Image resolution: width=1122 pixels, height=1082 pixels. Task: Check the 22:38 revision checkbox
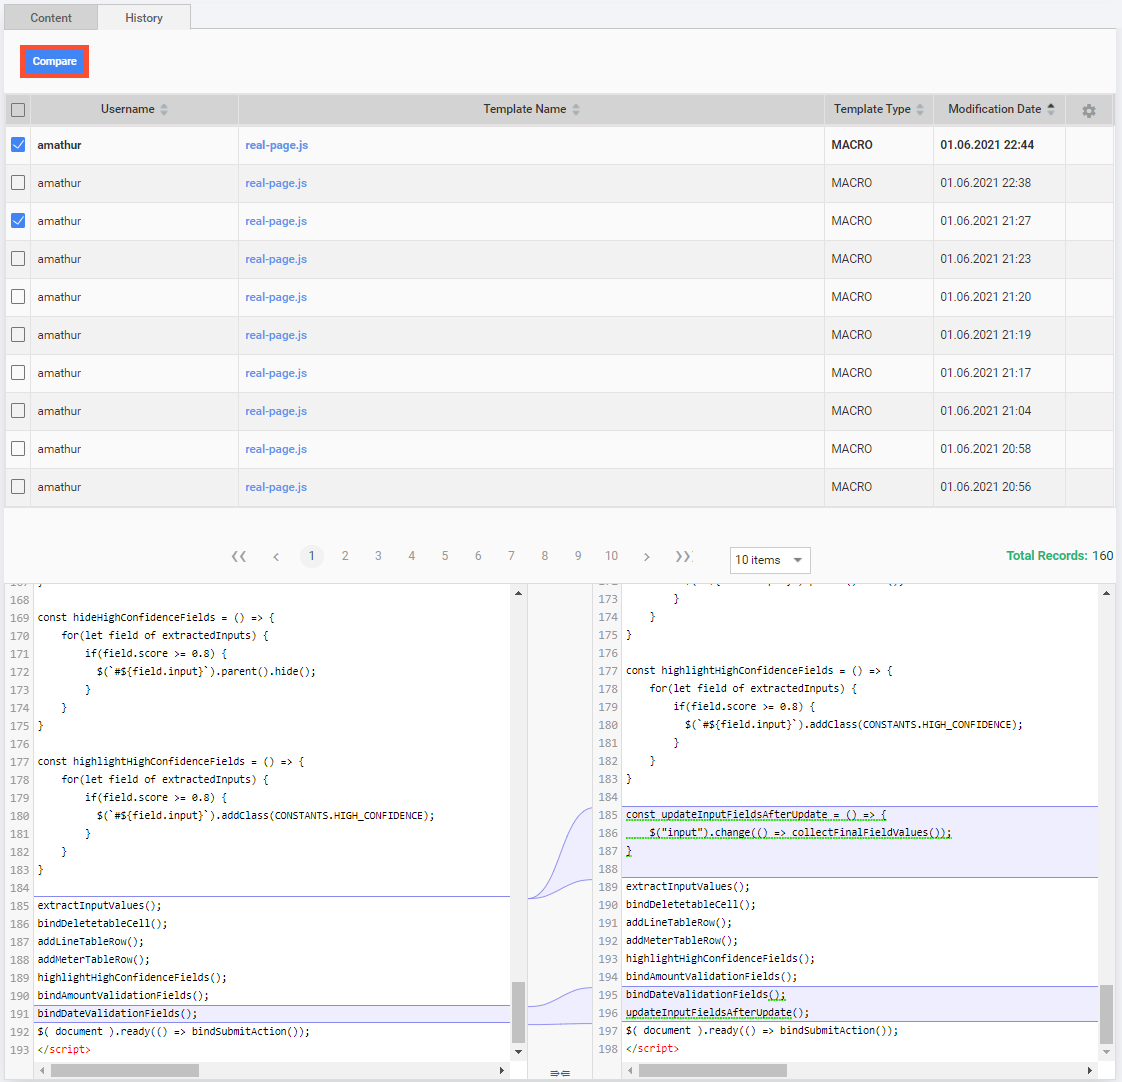click(x=18, y=182)
